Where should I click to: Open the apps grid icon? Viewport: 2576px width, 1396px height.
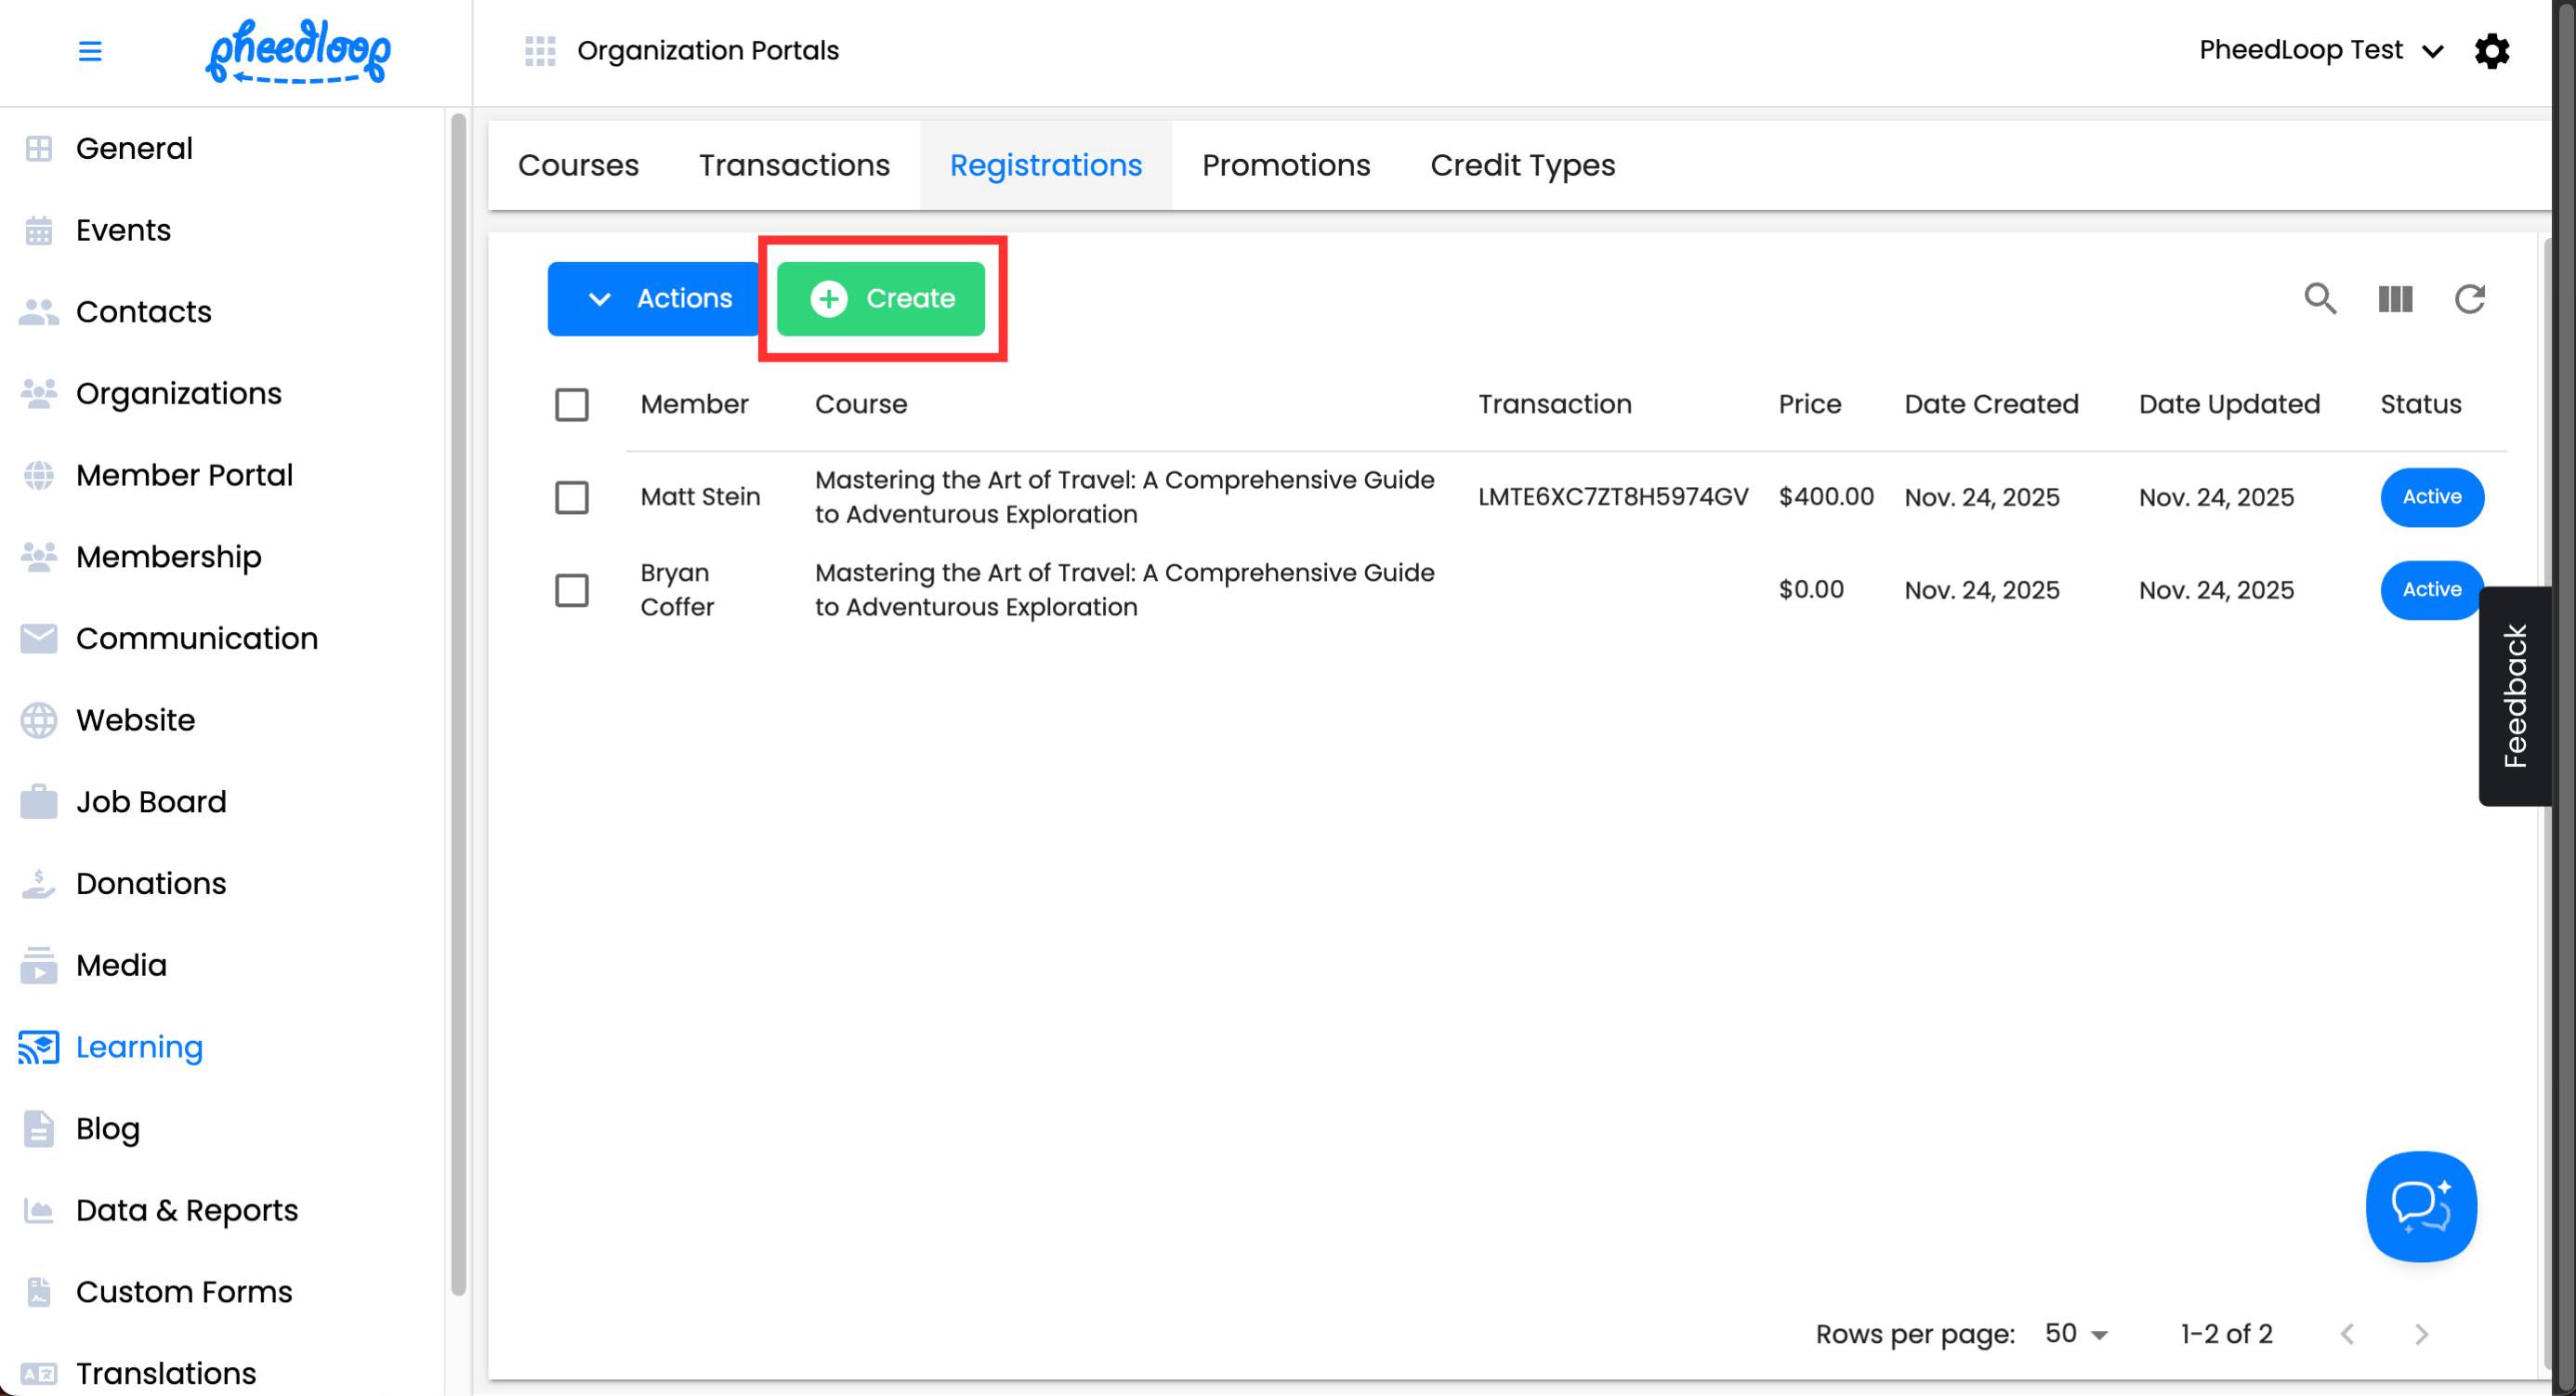click(540, 51)
